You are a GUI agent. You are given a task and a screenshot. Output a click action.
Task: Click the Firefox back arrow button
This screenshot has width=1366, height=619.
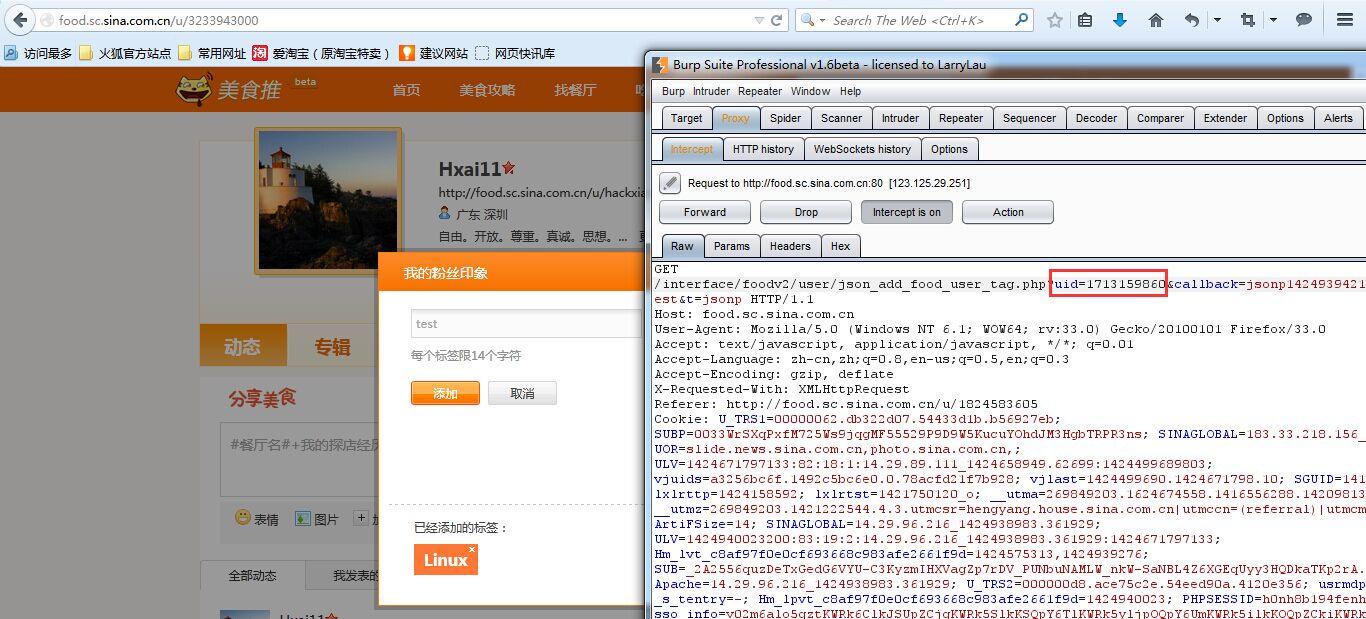coord(19,20)
